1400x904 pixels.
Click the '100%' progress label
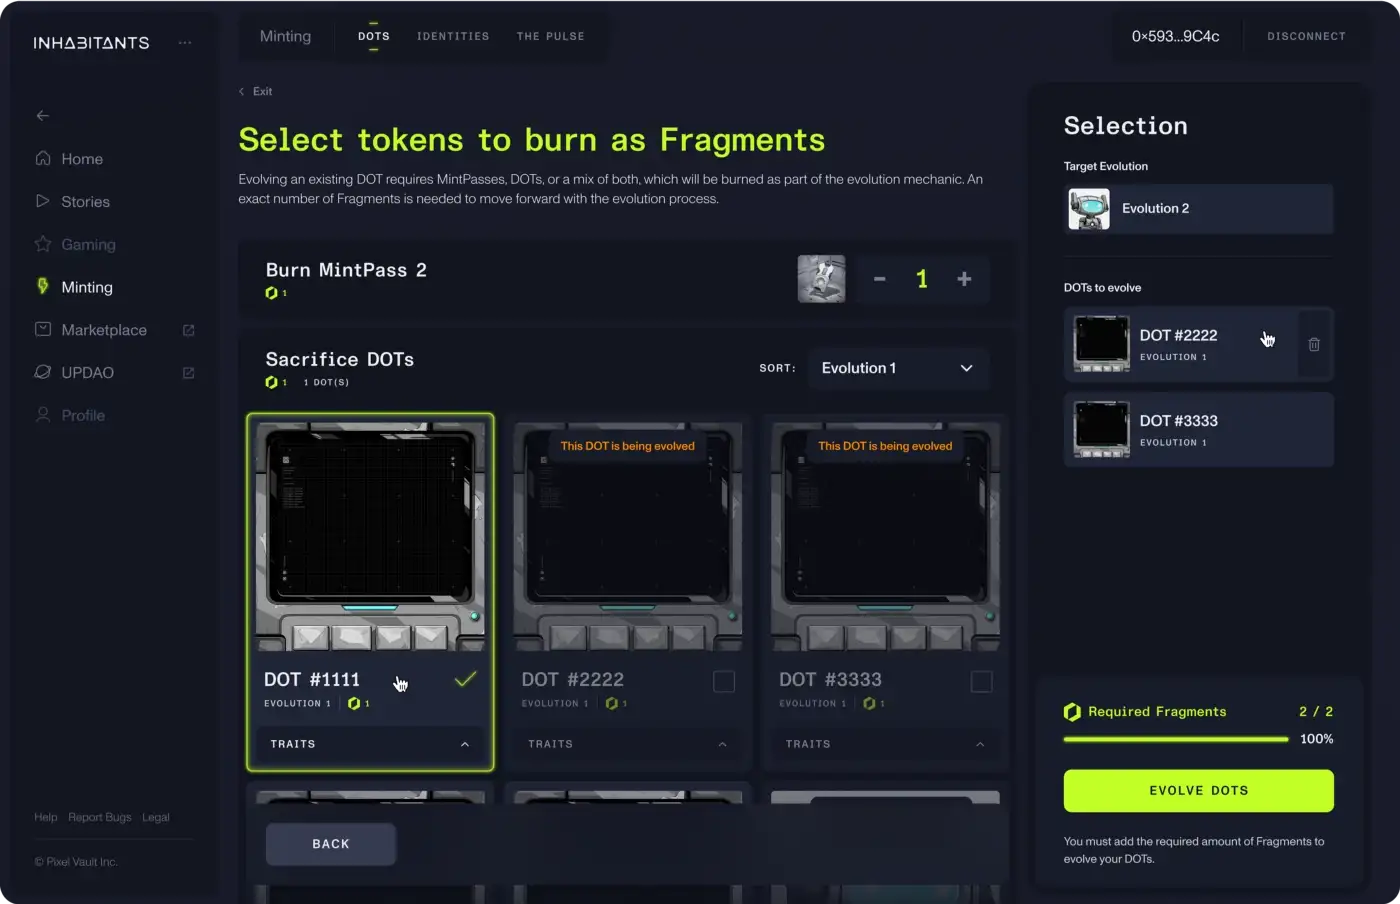[1316, 739]
